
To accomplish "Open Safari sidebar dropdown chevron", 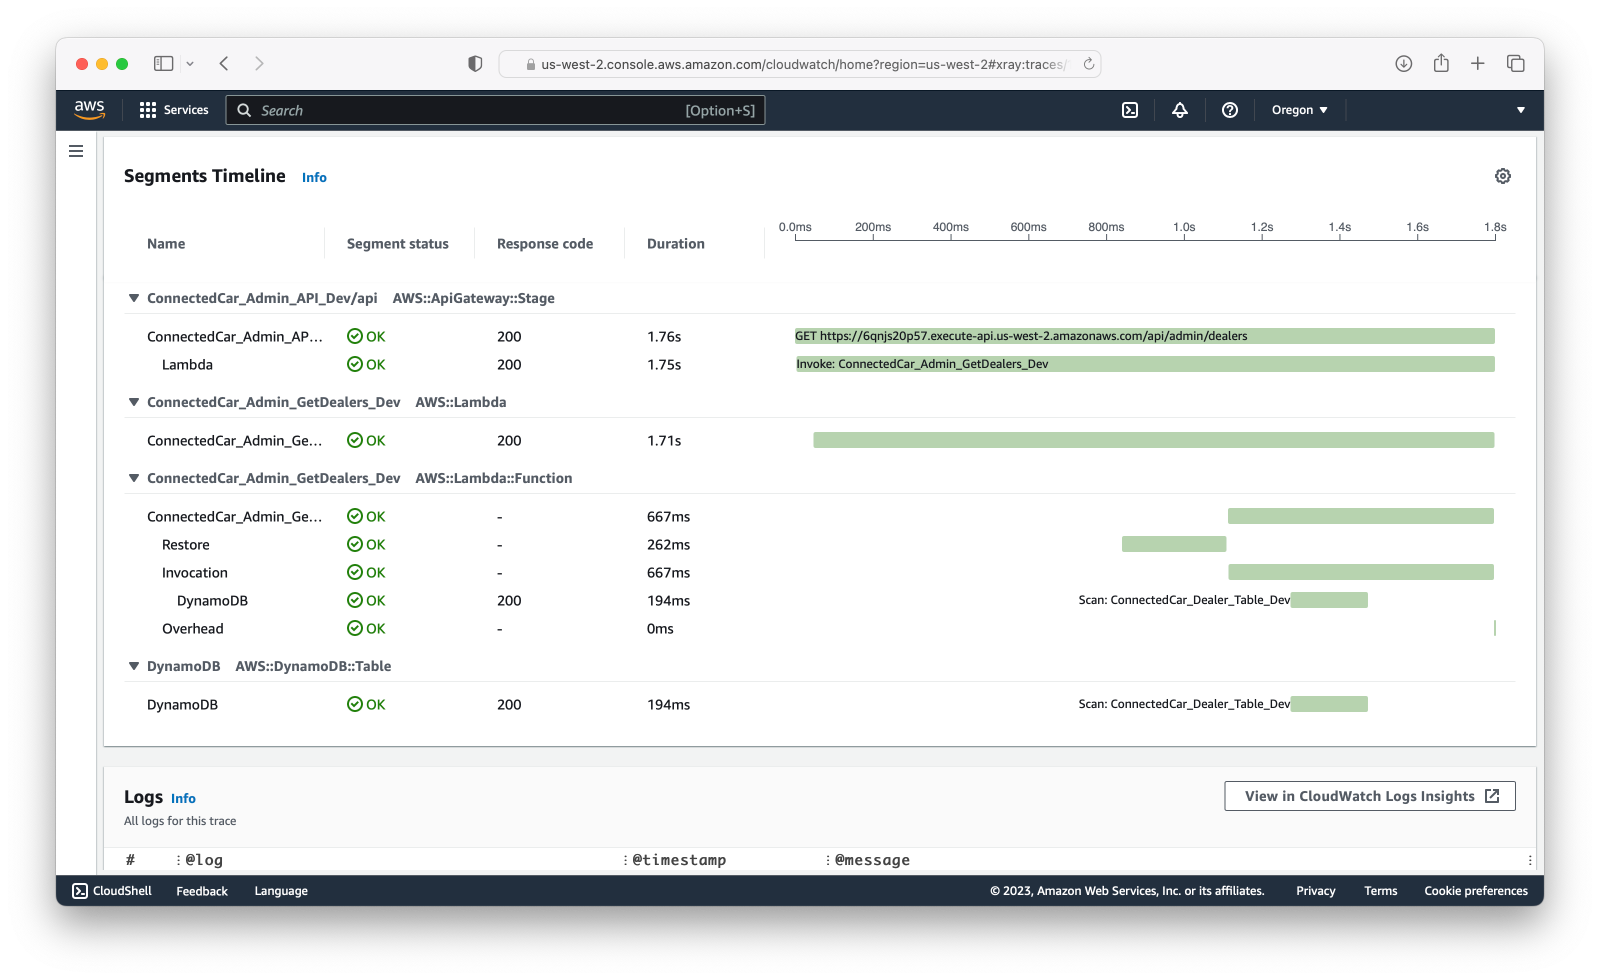I will pos(190,63).
